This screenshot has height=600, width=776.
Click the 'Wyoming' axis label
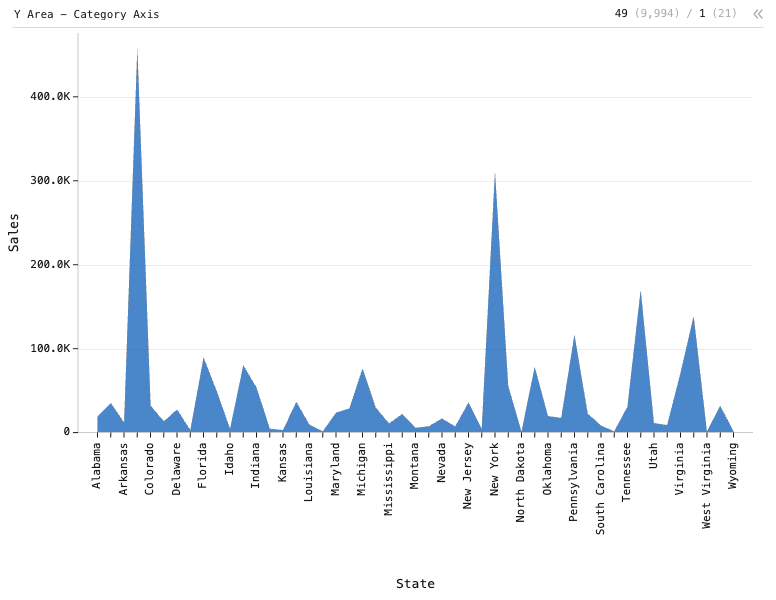coord(732,466)
